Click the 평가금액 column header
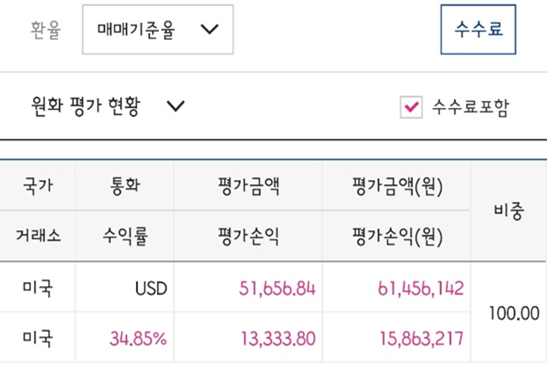 coord(248,186)
